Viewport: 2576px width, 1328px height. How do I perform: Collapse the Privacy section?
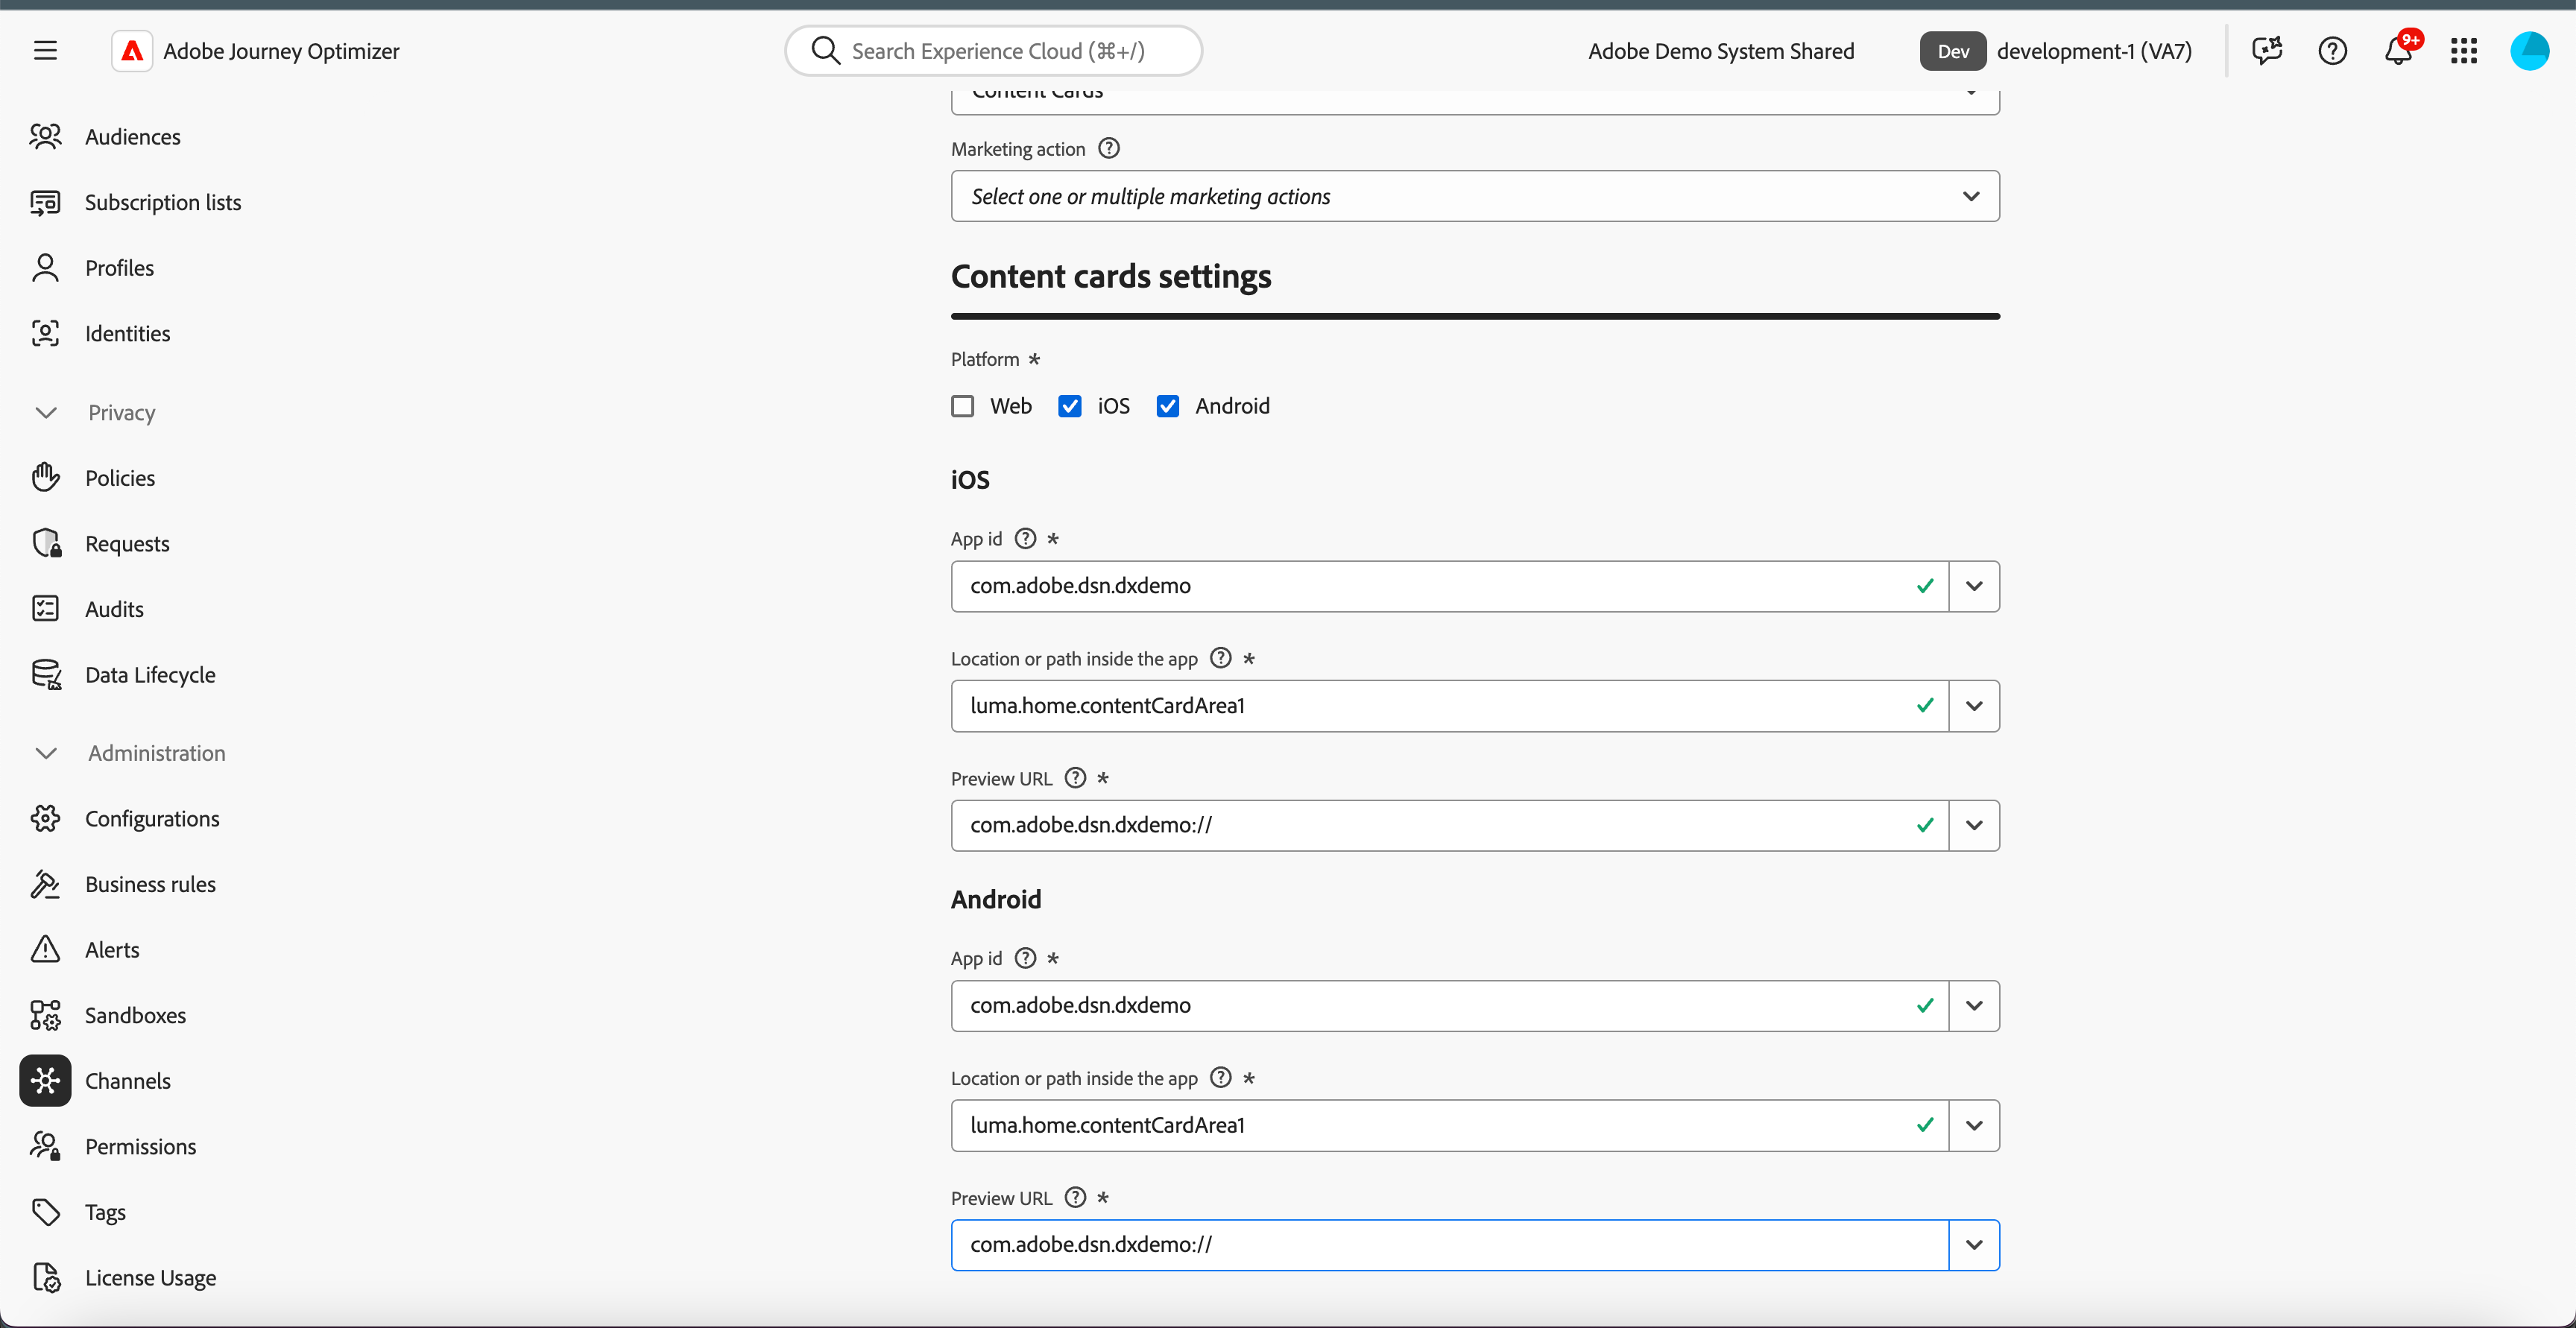(x=46, y=412)
